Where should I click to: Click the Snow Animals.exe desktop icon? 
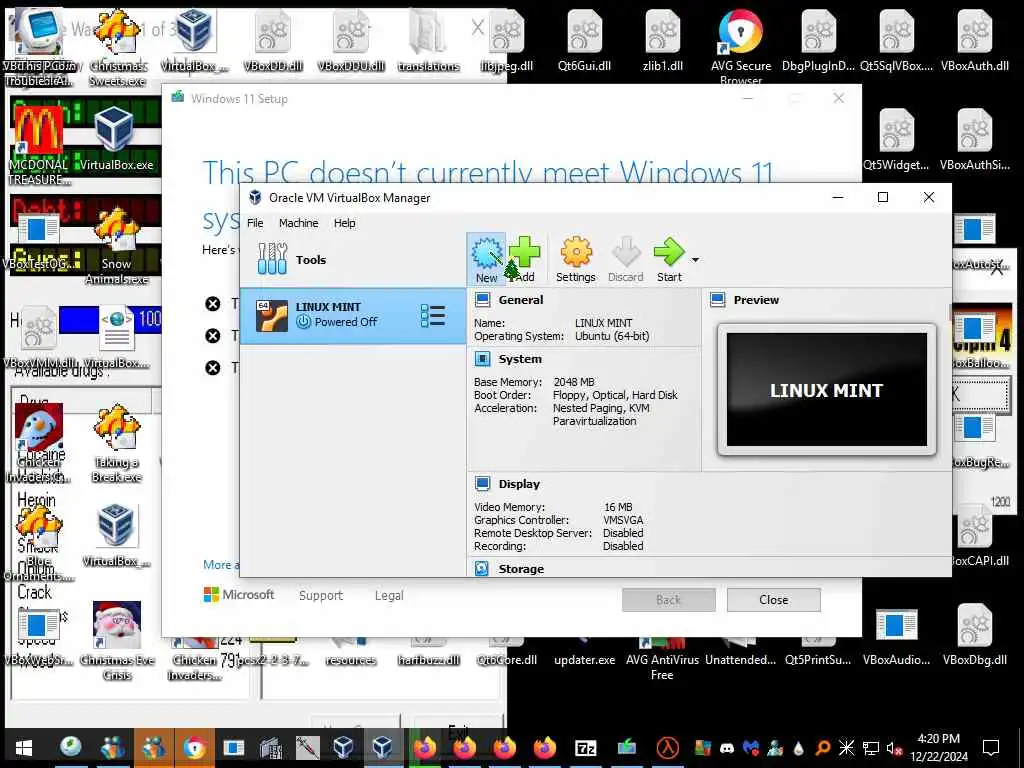116,246
